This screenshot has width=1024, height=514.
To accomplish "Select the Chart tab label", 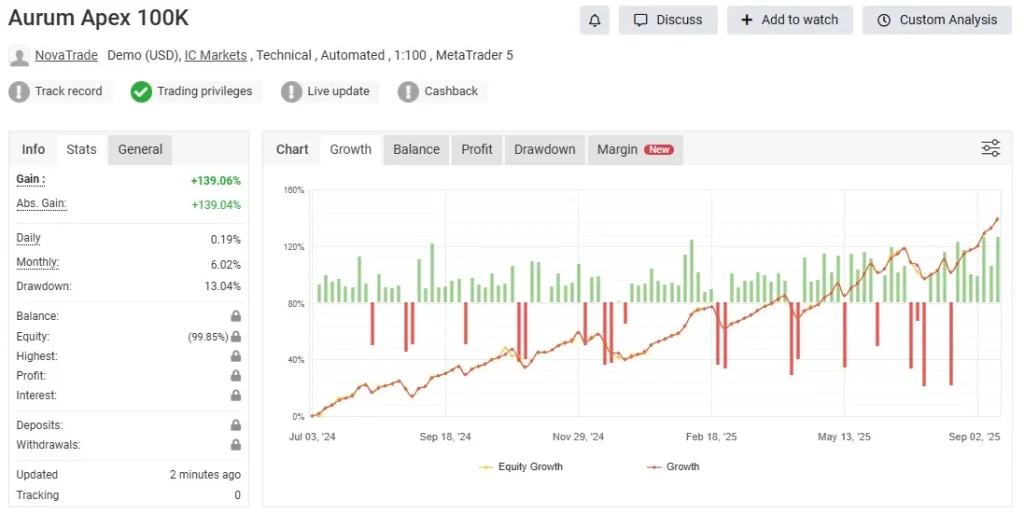I will (x=292, y=150).
